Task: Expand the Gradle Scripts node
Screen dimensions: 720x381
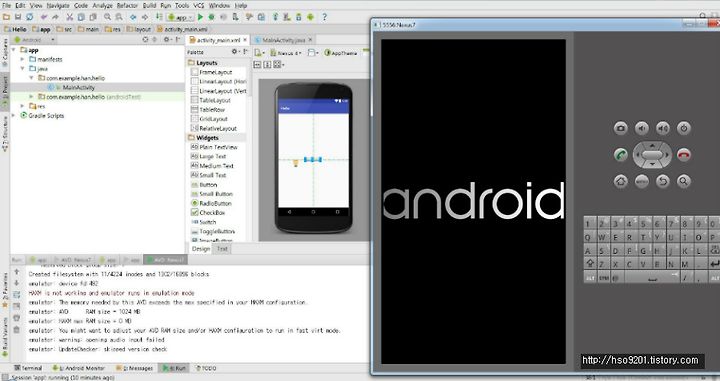Action: click(x=13, y=116)
